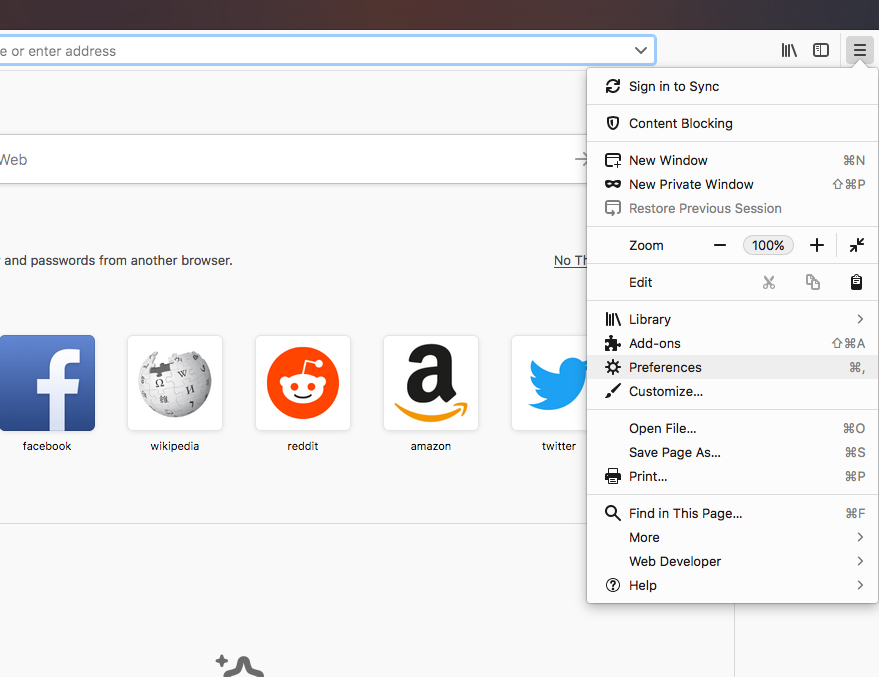The image size is (879, 677).
Task: Click the Customize paintbrush icon
Action: (x=613, y=391)
